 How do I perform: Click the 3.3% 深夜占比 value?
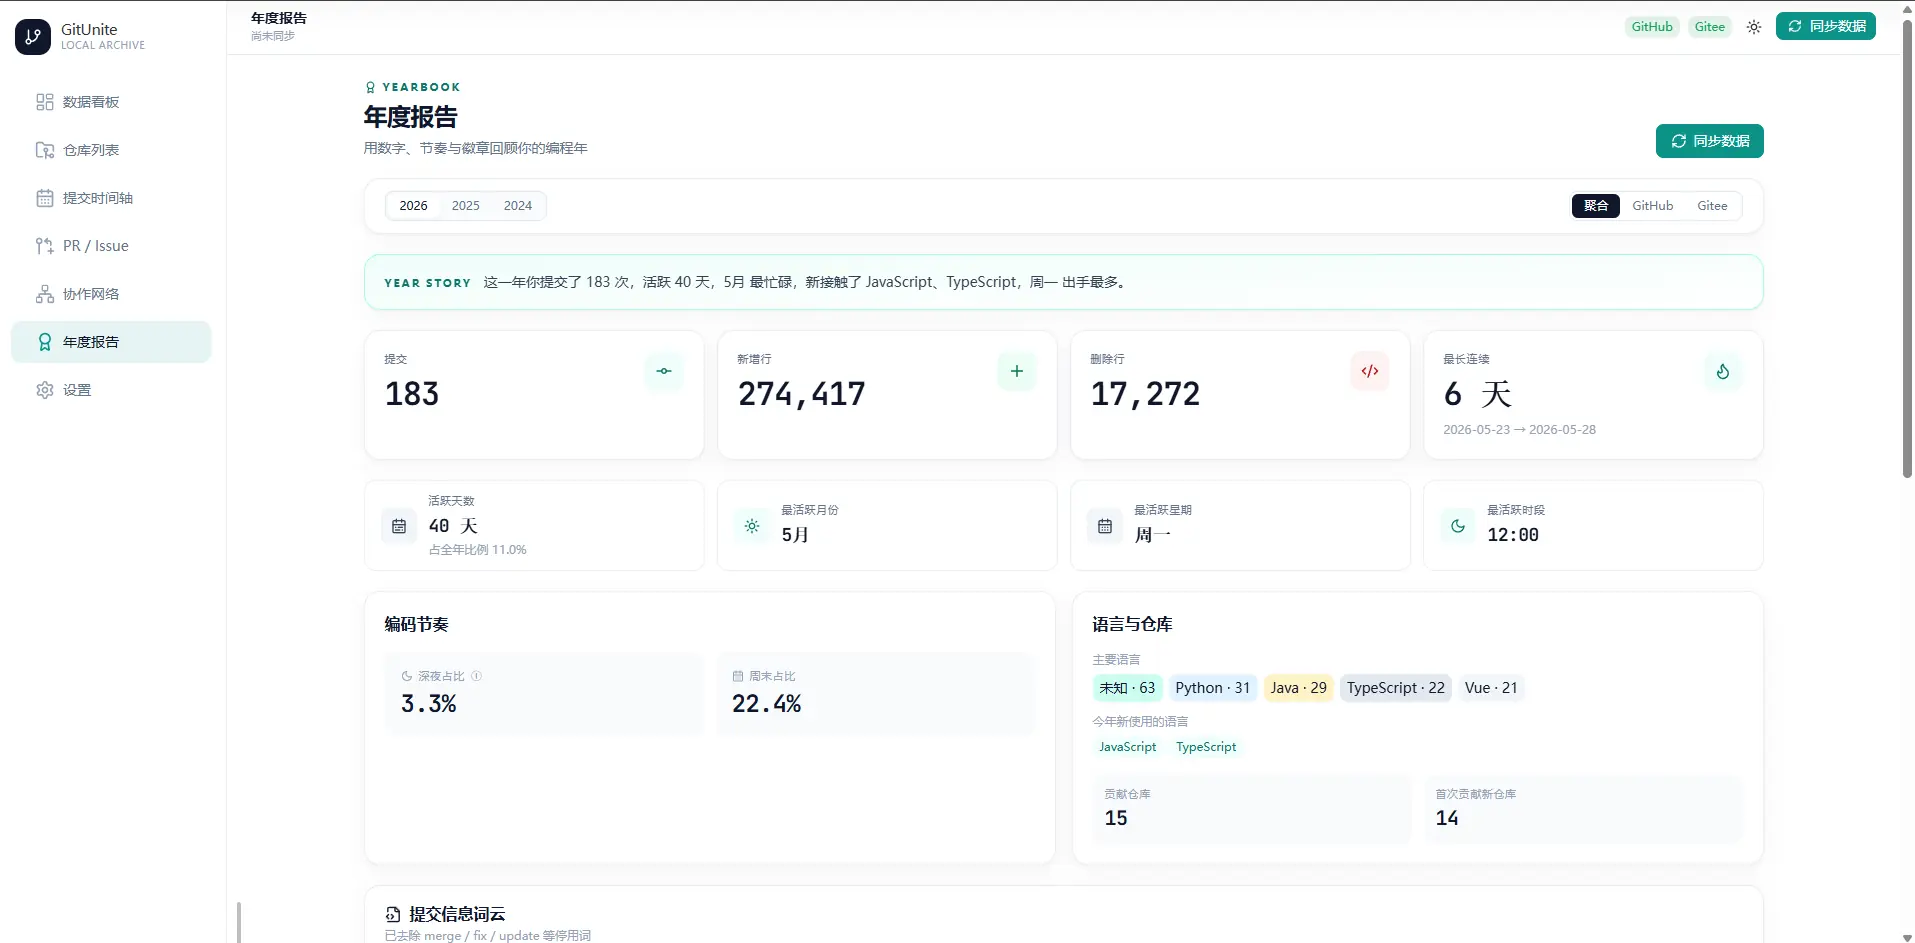pyautogui.click(x=429, y=704)
